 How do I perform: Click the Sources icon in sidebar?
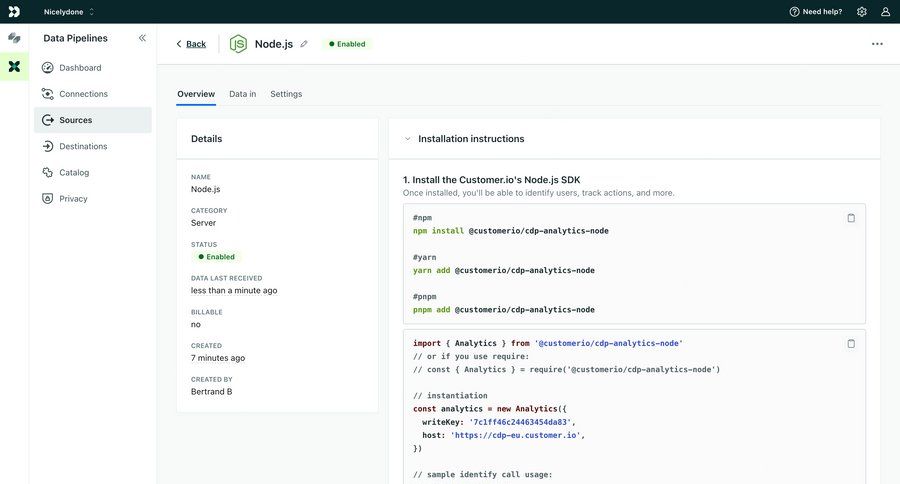[x=48, y=120]
